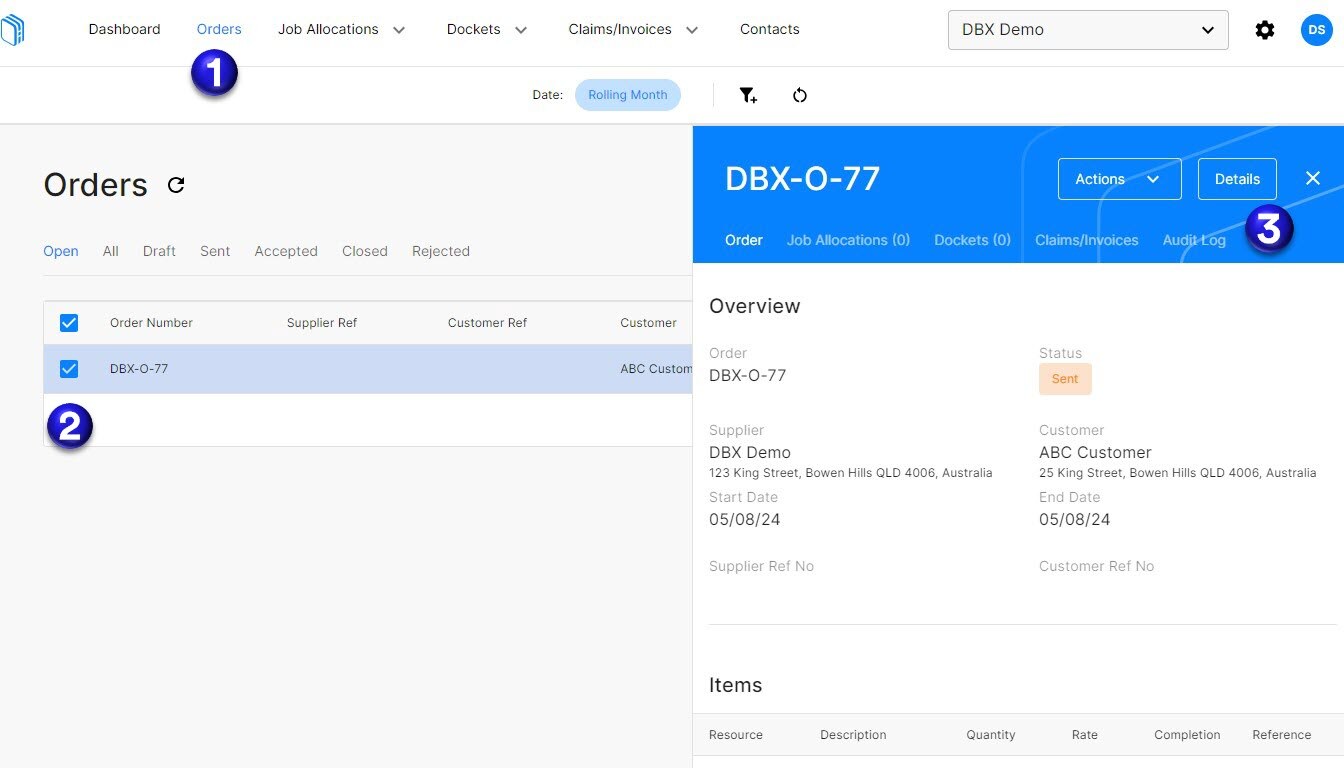Refresh the Orders list with circular arrow icon
This screenshot has height=768, width=1344.
pyautogui.click(x=176, y=185)
